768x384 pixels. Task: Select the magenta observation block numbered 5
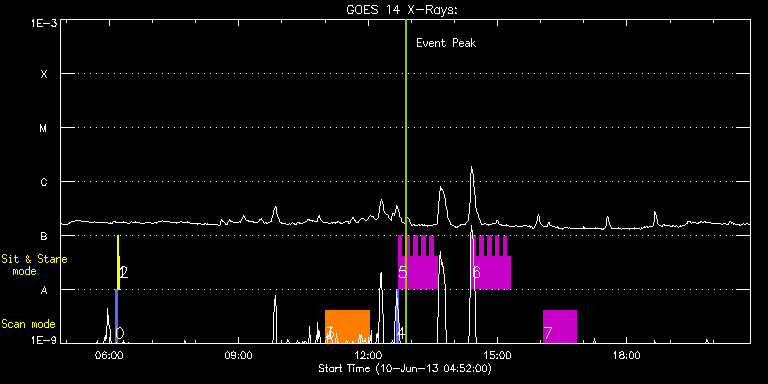click(x=418, y=263)
